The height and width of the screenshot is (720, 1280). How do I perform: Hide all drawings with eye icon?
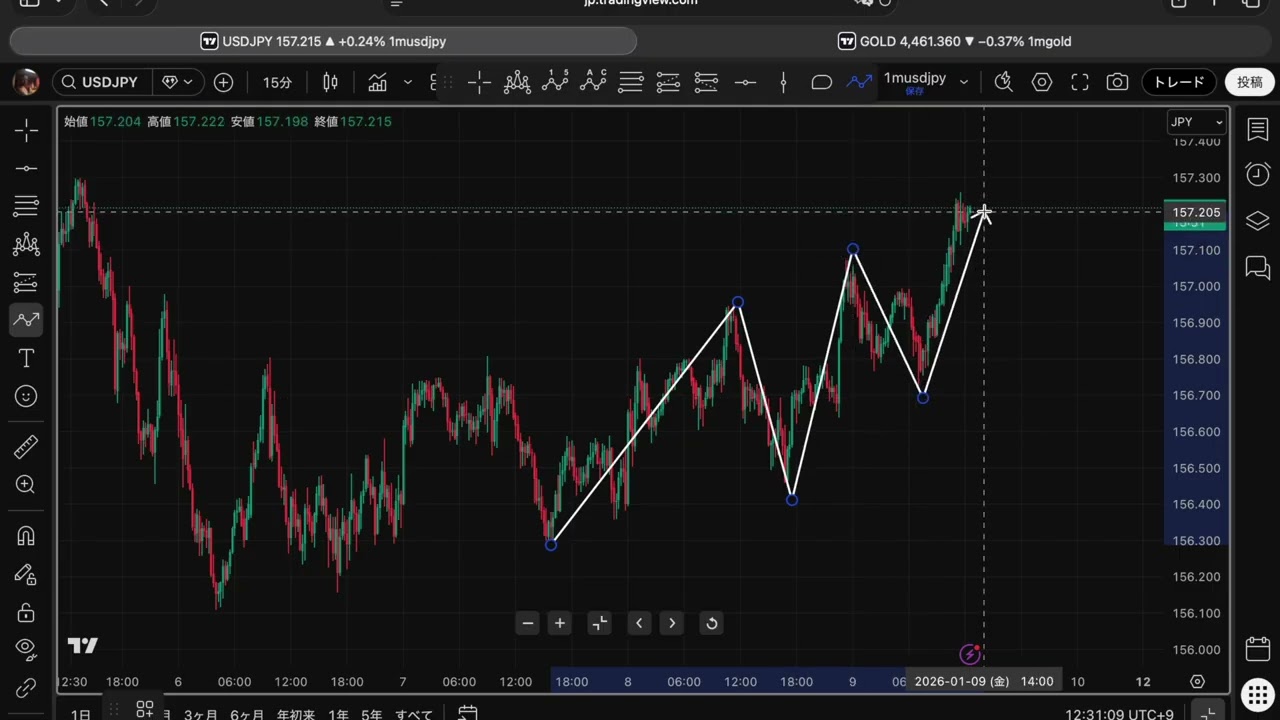pos(26,648)
